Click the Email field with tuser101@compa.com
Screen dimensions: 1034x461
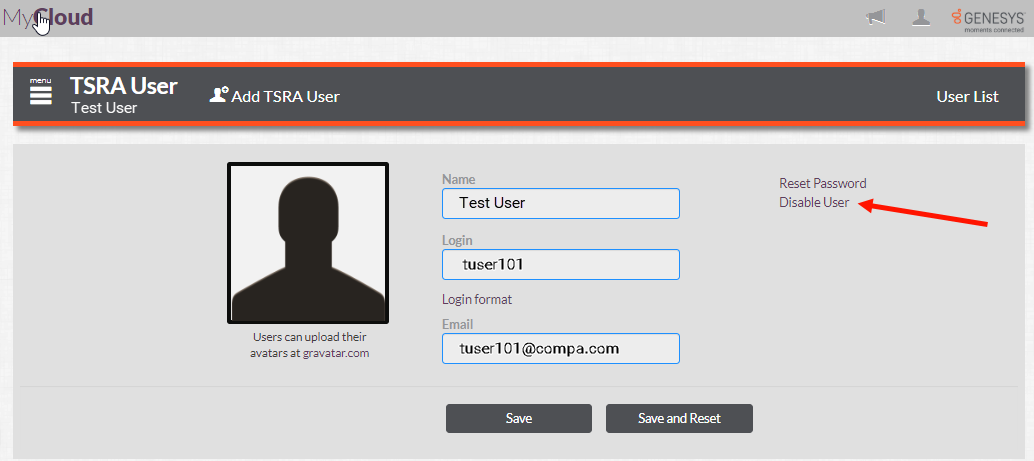tap(560, 349)
